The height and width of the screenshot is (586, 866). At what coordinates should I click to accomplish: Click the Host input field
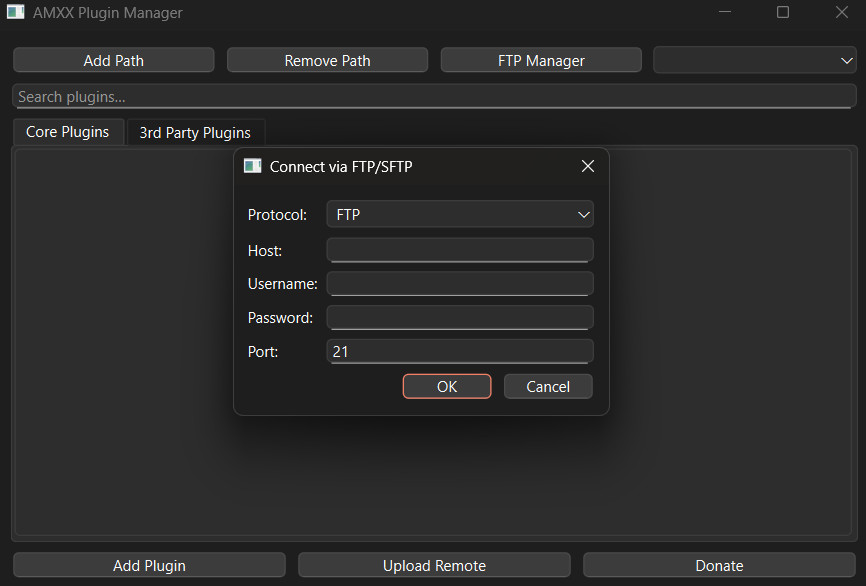[460, 249]
